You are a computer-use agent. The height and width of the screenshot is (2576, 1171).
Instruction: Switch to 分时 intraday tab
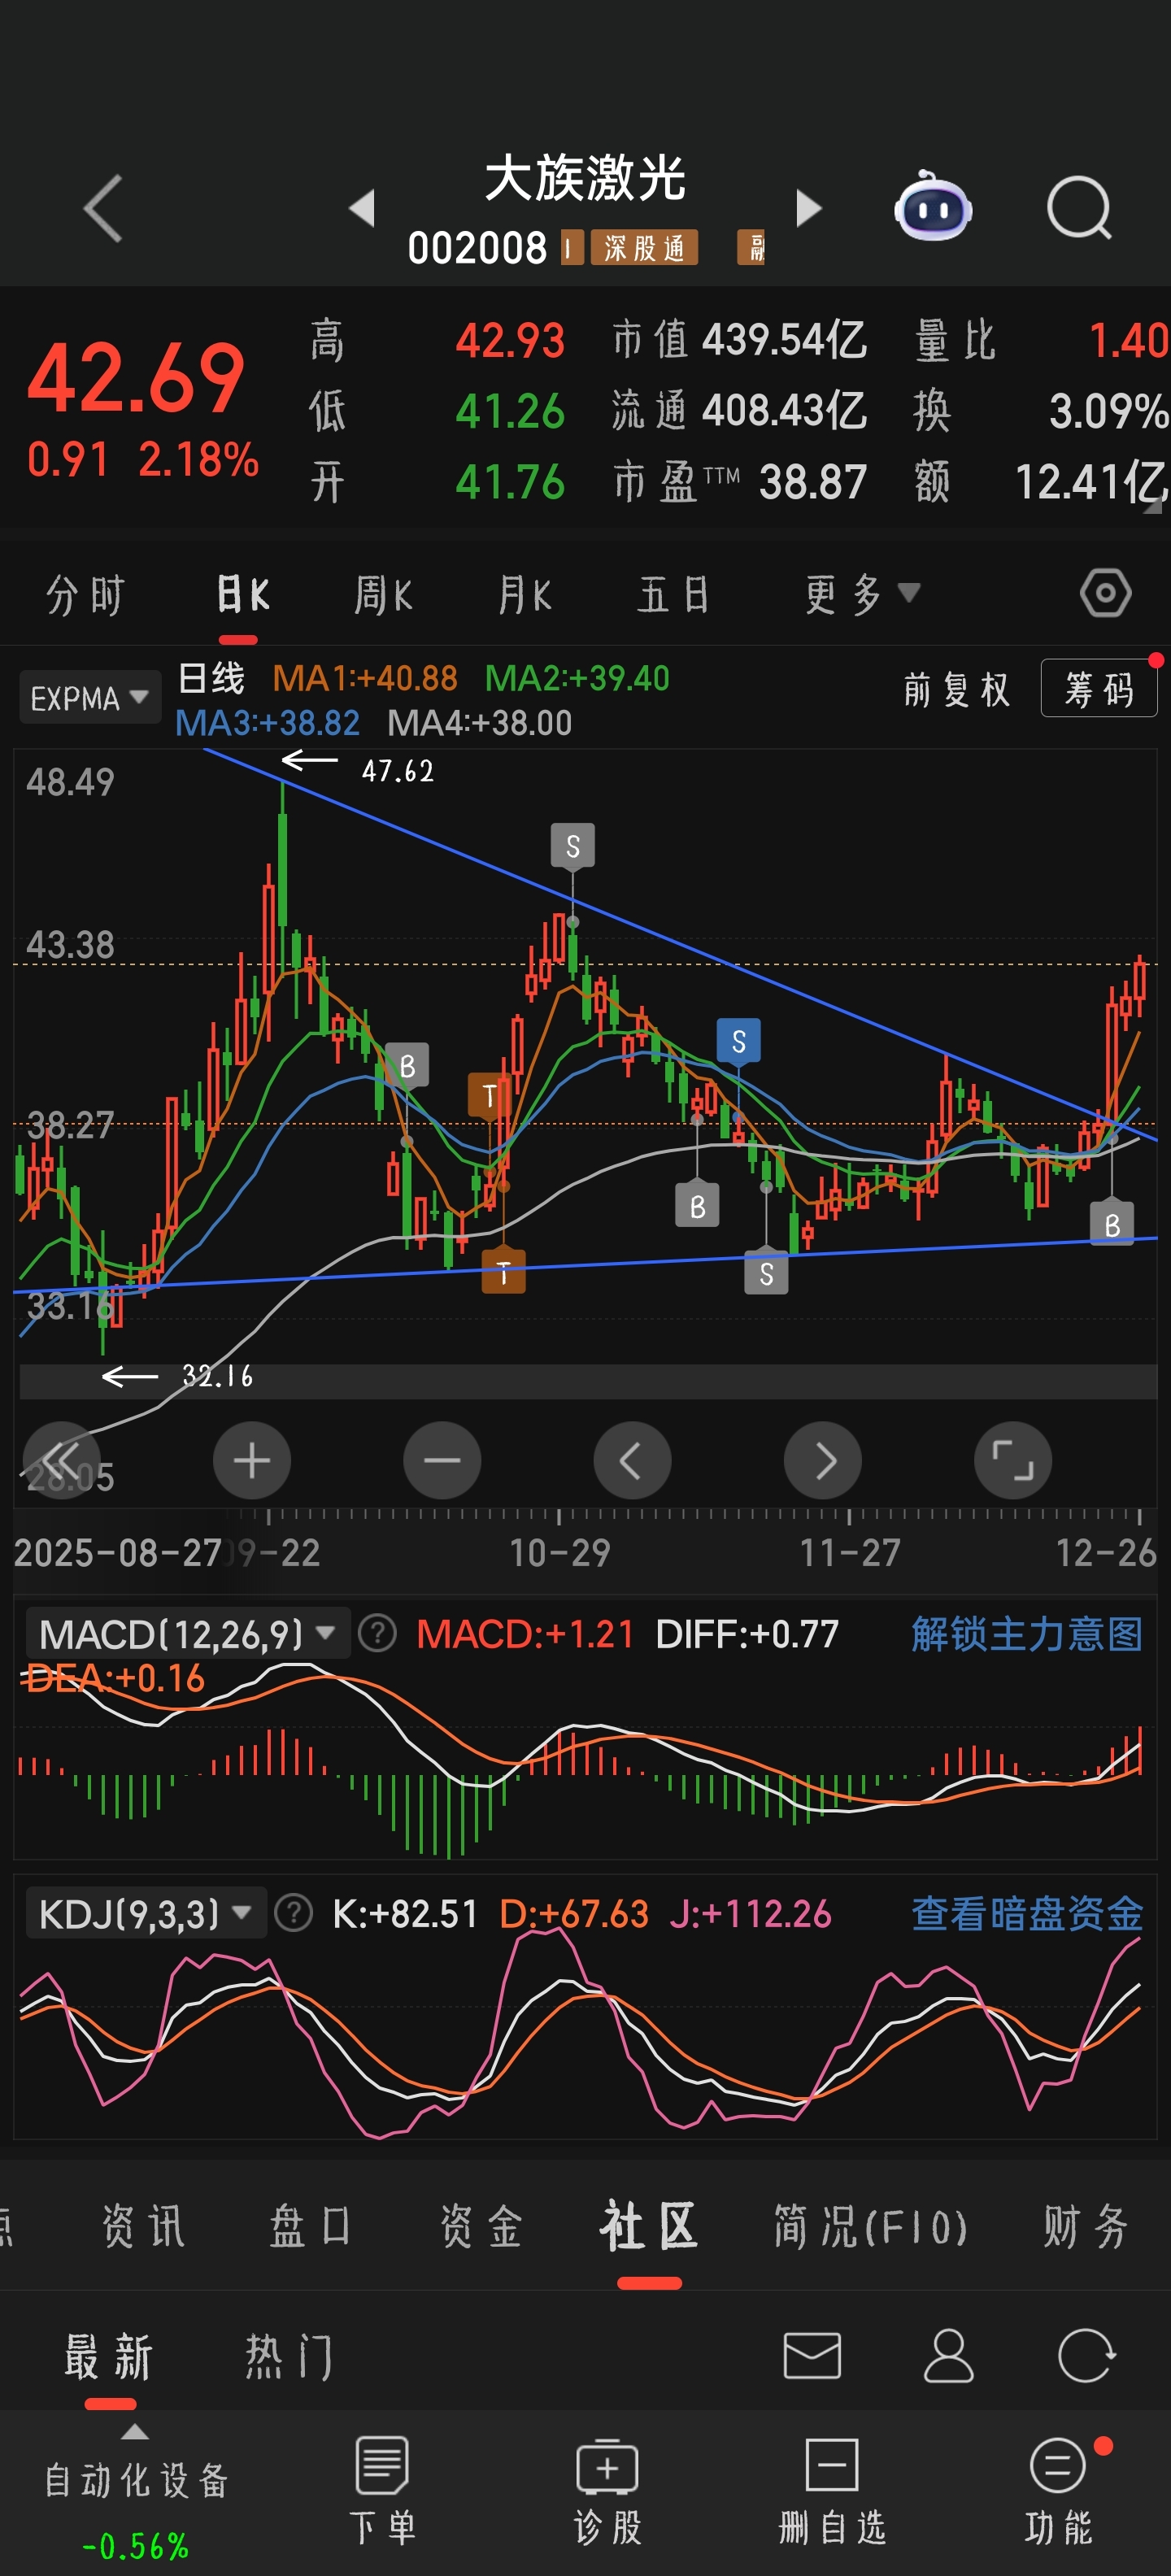pyautogui.click(x=85, y=595)
